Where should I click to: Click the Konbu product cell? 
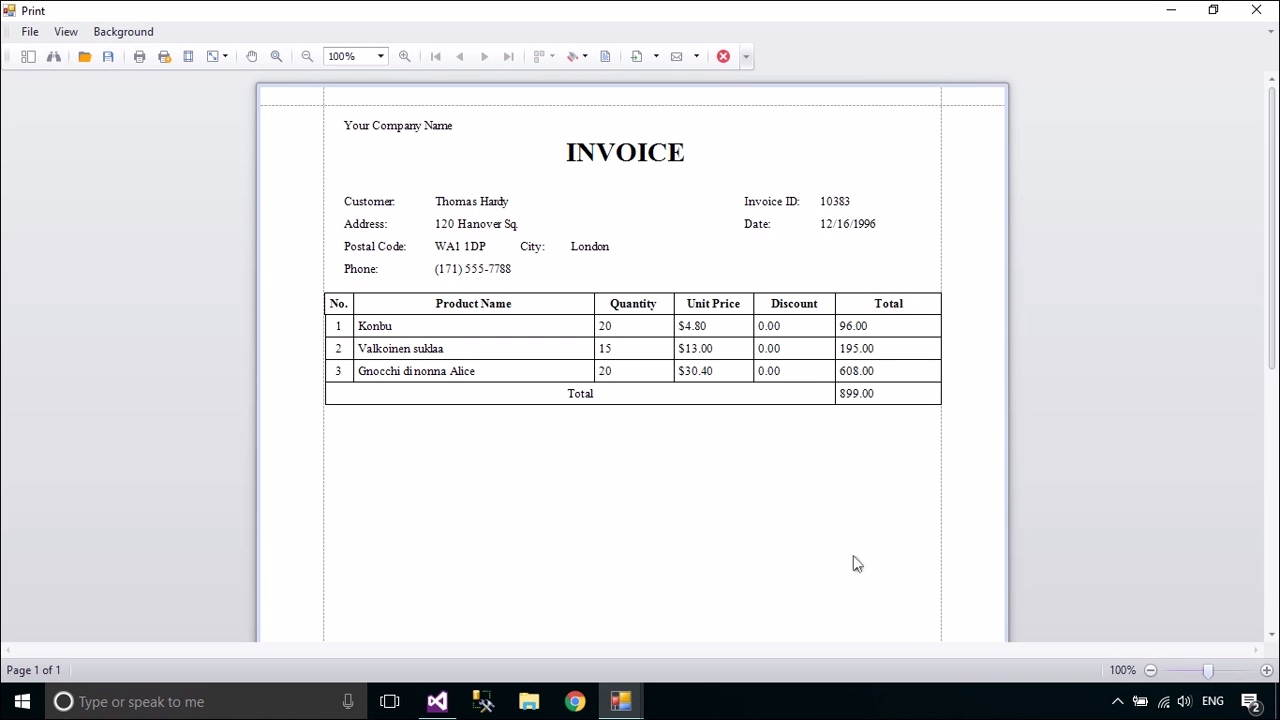coord(474,326)
